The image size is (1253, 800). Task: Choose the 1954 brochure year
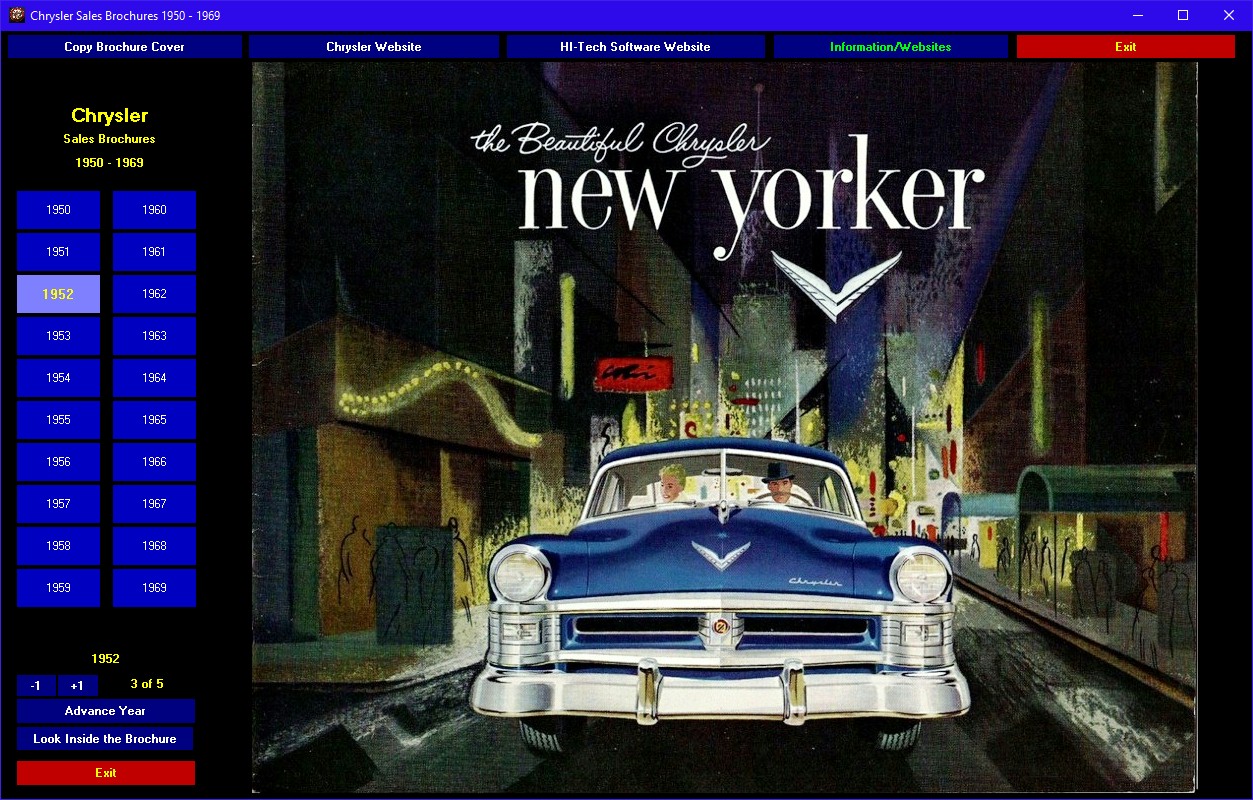58,378
